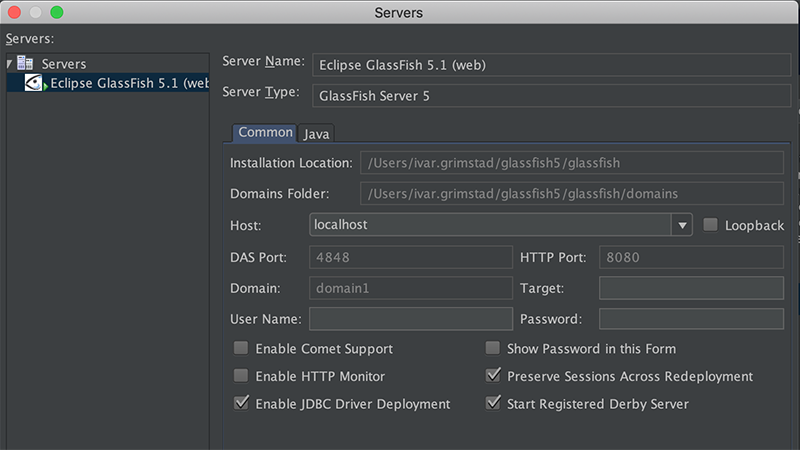The image size is (800, 450).
Task: Click the Target input field
Action: pyautogui.click(x=691, y=288)
